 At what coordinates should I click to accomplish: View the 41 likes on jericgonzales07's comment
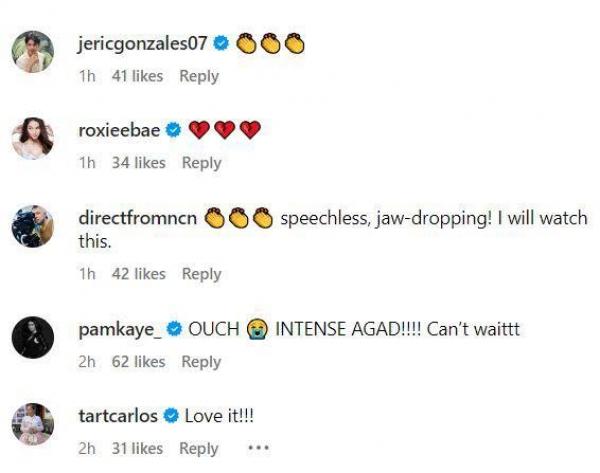point(137,76)
